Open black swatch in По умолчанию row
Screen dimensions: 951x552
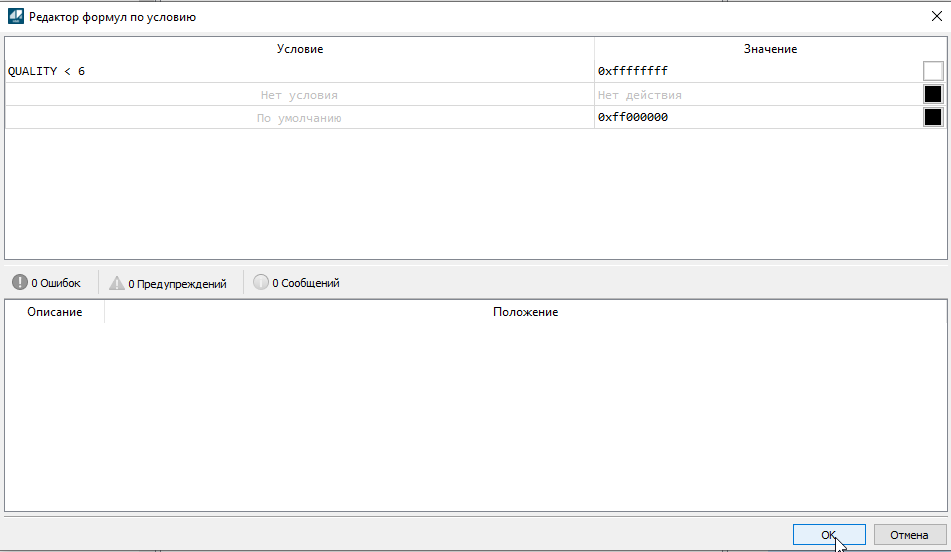(932, 117)
